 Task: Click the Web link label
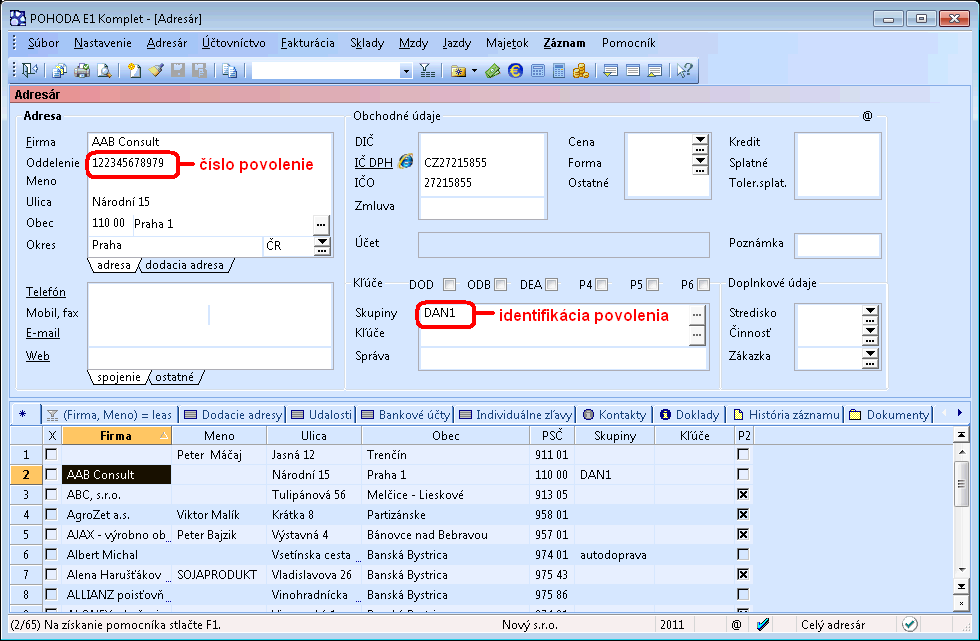tap(38, 356)
